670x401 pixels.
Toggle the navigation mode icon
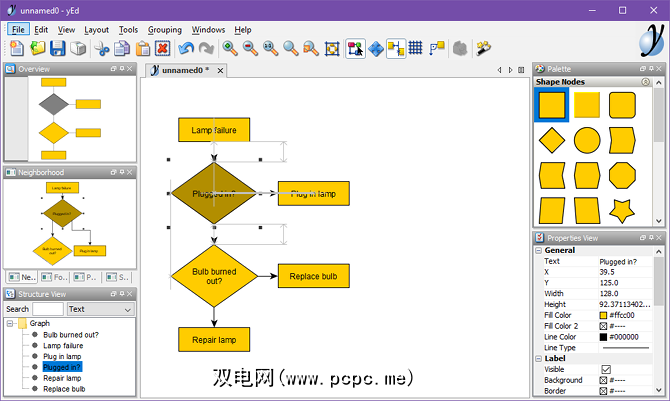tap(376, 48)
